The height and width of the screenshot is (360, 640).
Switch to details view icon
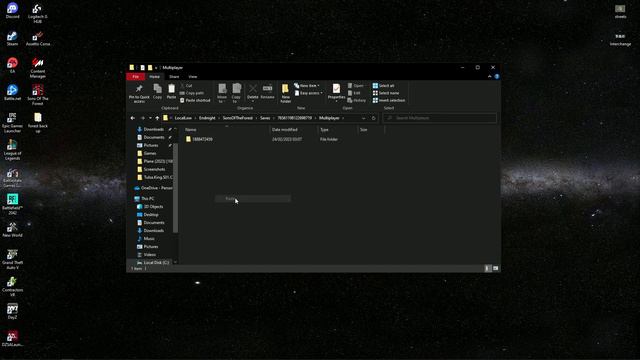tap(488, 269)
